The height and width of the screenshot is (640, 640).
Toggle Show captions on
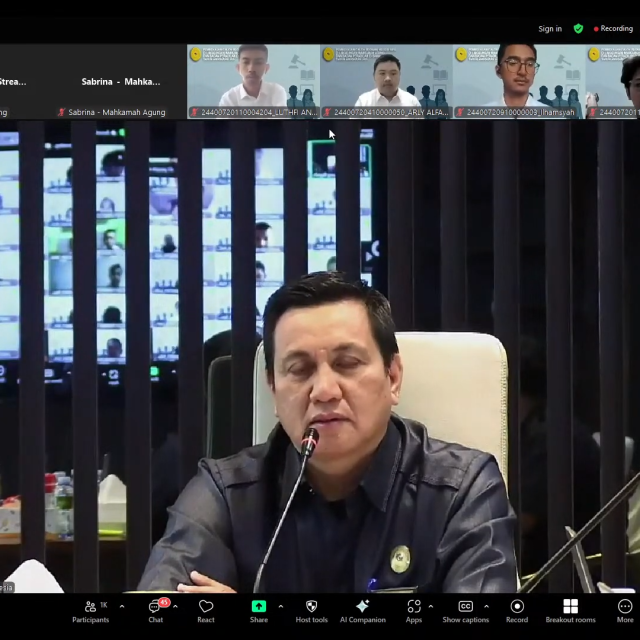(x=466, y=610)
